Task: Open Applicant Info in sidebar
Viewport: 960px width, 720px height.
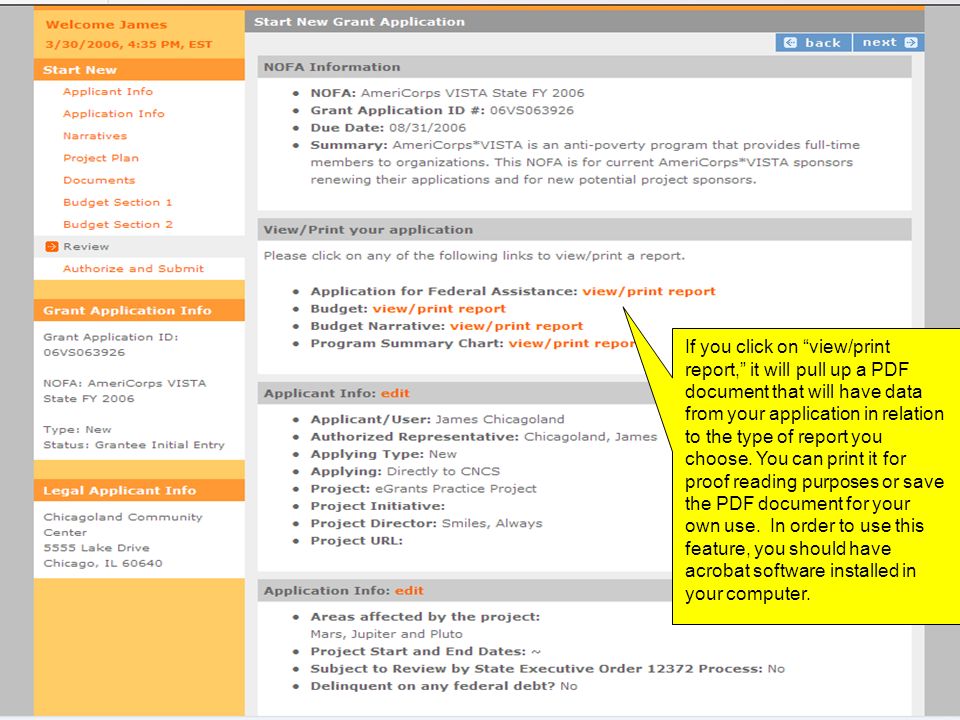Action: (108, 91)
